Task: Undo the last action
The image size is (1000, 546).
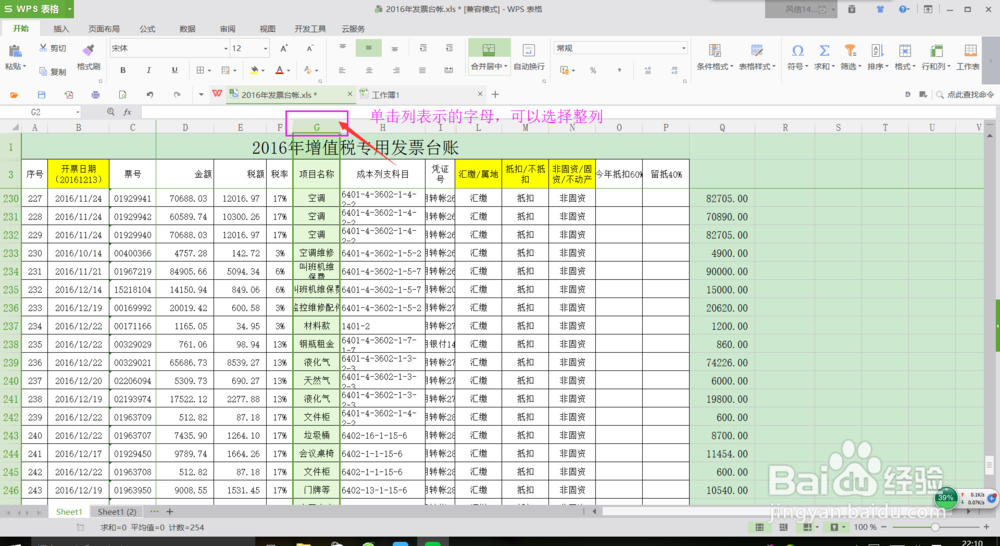Action: click(149, 94)
